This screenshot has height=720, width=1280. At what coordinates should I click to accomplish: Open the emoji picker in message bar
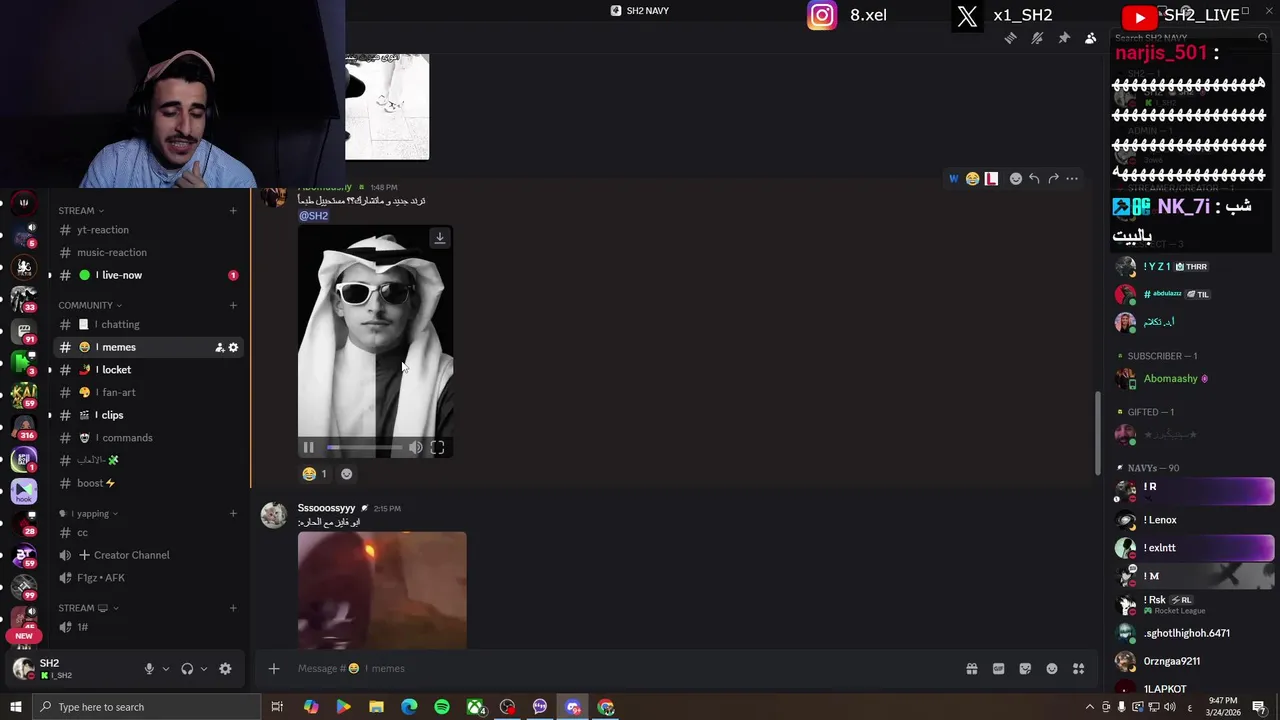point(1052,669)
